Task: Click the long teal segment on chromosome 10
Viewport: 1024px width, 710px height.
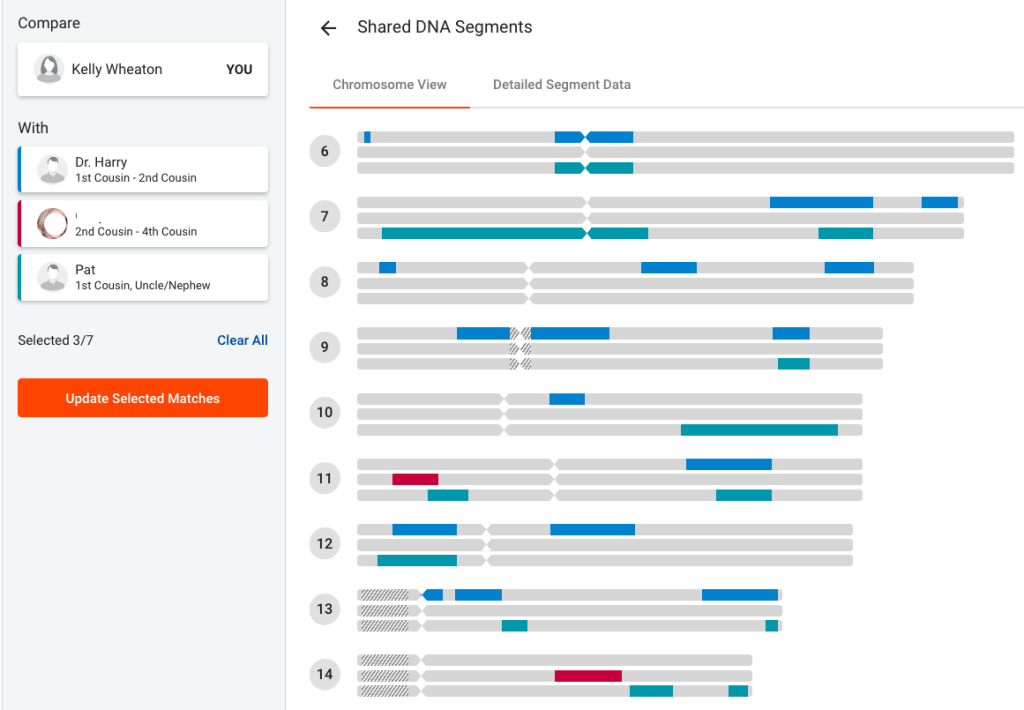Action: tap(759, 430)
